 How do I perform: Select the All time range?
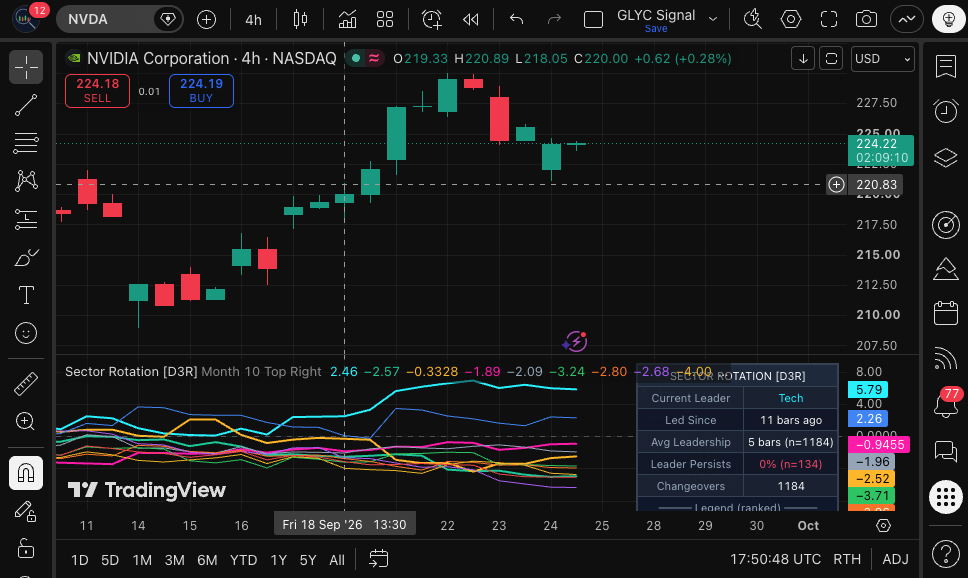click(x=337, y=560)
